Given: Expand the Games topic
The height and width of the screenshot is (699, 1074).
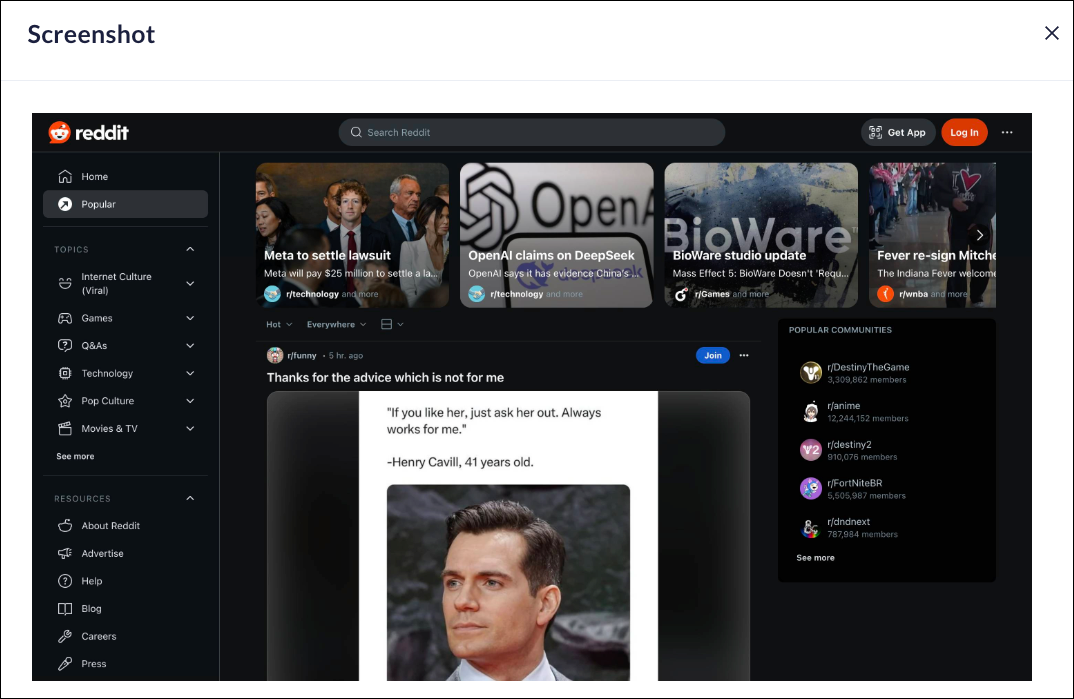Looking at the screenshot, I should click(190, 318).
